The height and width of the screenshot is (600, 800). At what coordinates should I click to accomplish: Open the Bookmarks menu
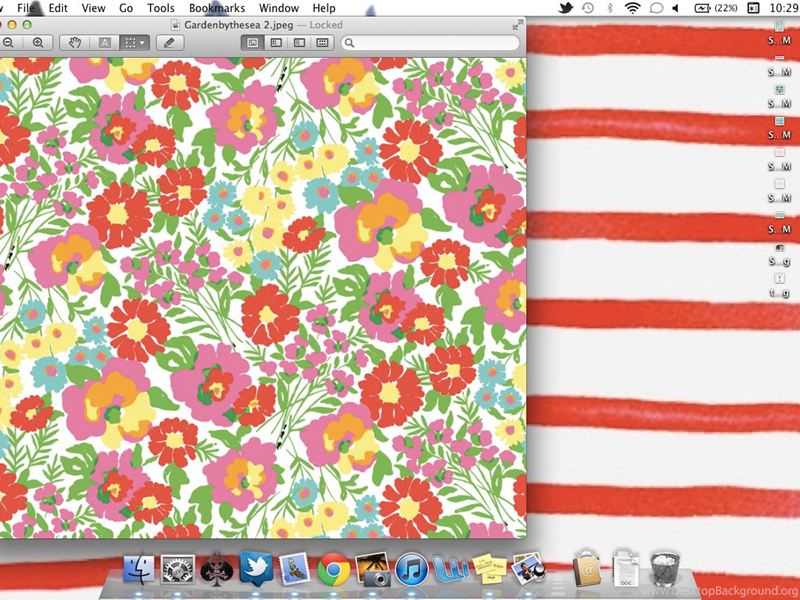click(217, 8)
